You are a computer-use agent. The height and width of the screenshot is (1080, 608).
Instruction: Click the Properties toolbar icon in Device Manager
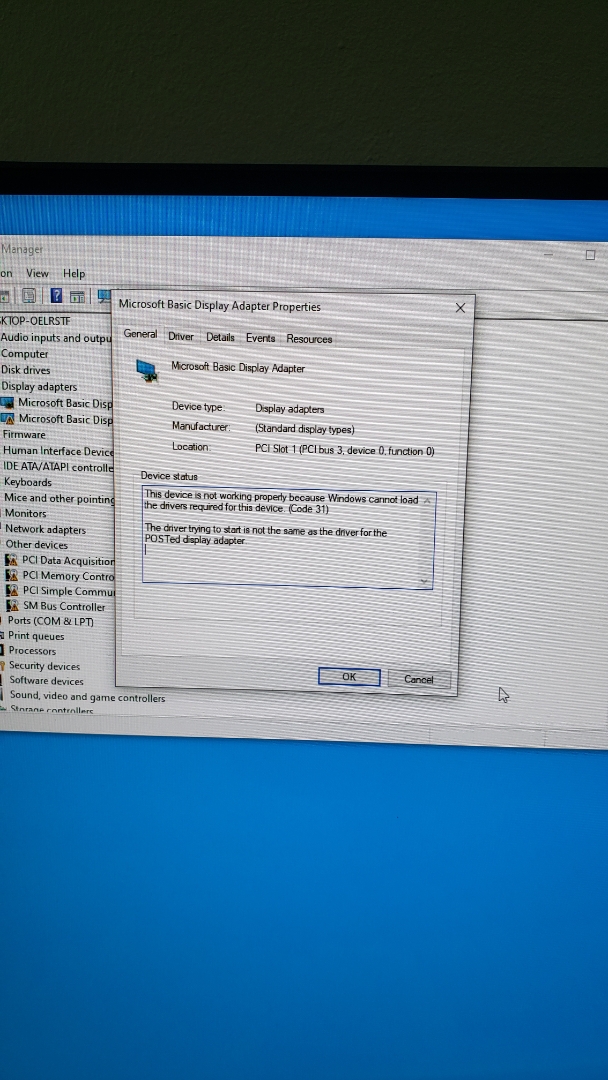30,297
